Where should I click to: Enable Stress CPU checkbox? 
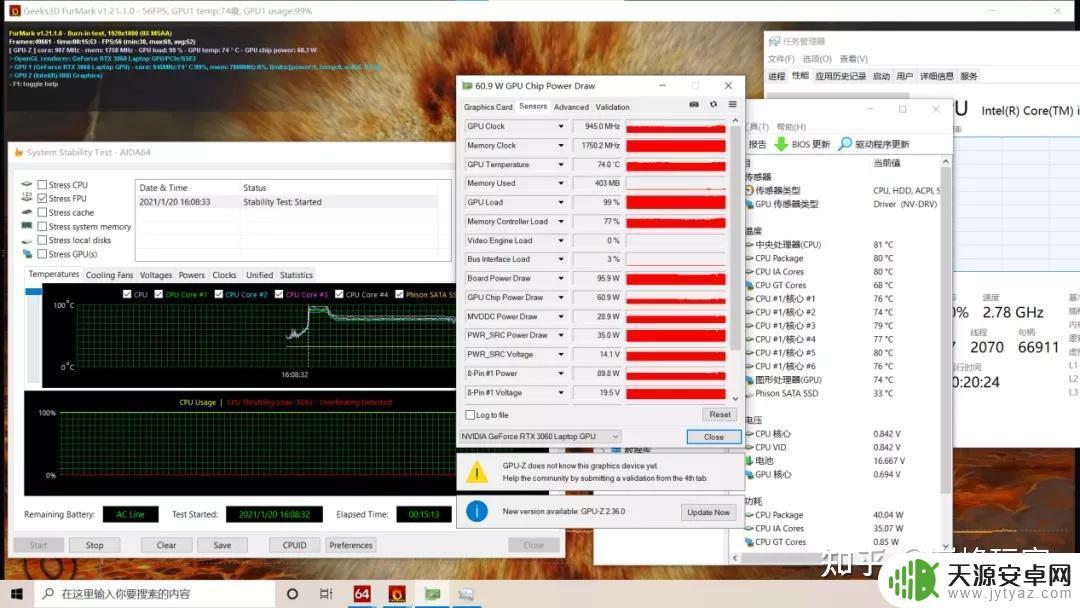point(43,185)
